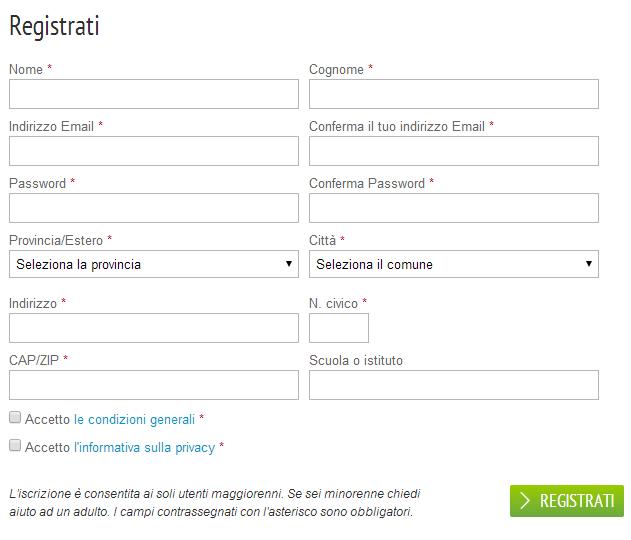Click the Scuola o istituto field
The image size is (631, 540).
click(454, 385)
